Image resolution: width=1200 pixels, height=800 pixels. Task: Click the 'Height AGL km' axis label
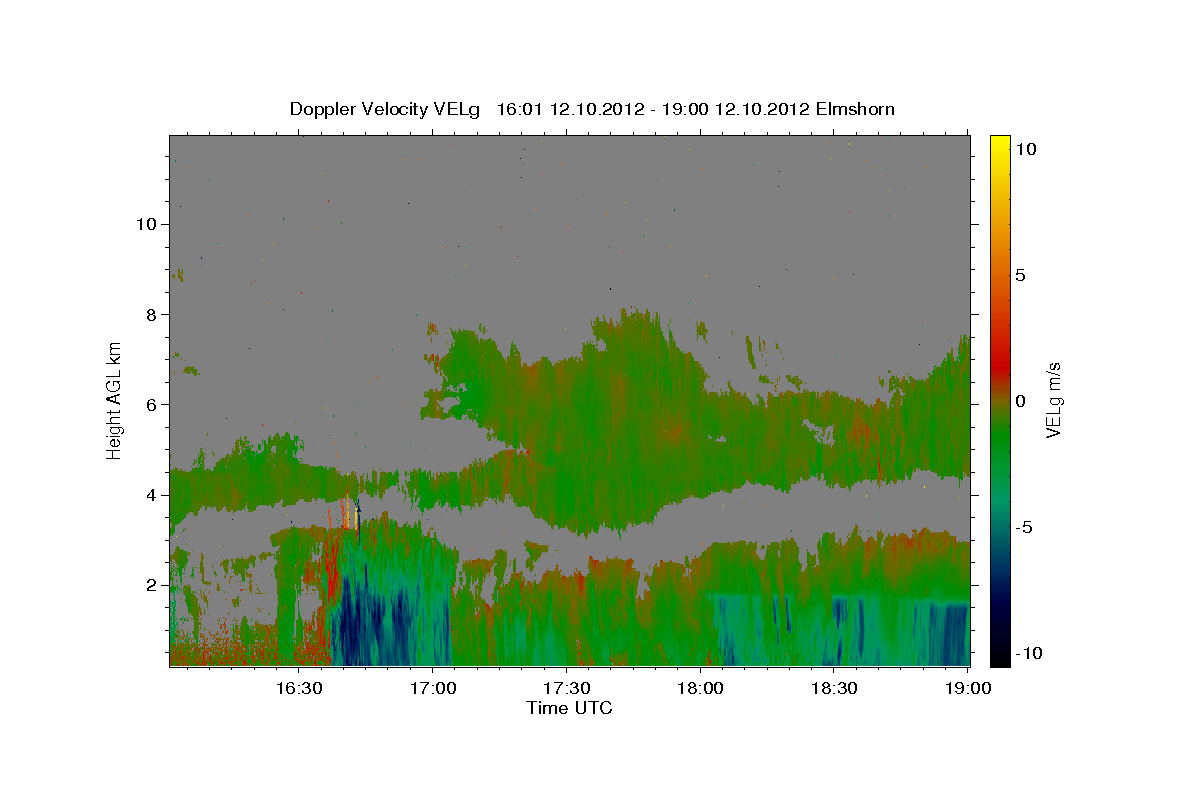coord(114,400)
